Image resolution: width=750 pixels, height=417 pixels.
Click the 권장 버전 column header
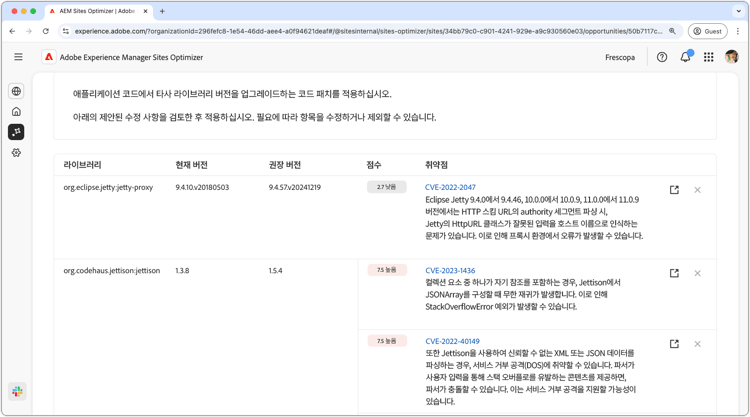pyautogui.click(x=285, y=165)
